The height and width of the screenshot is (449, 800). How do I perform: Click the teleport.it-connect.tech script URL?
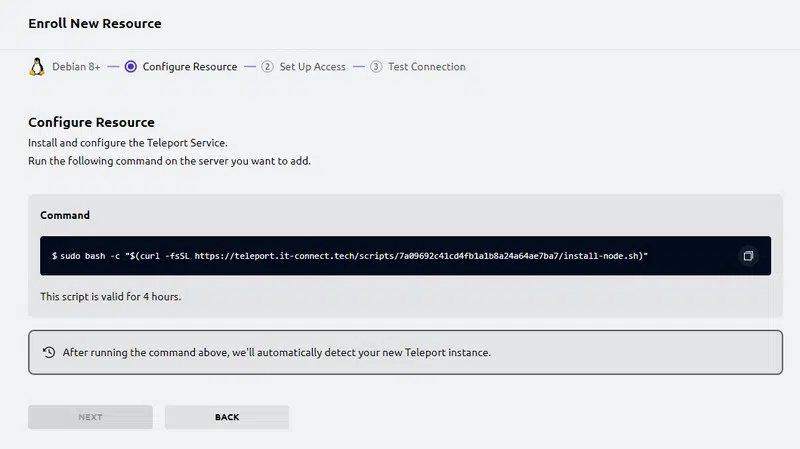[420, 256]
